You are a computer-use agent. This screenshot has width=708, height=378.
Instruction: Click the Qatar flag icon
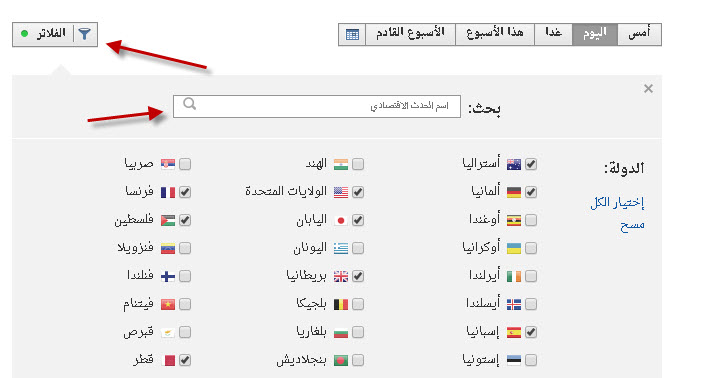168,360
